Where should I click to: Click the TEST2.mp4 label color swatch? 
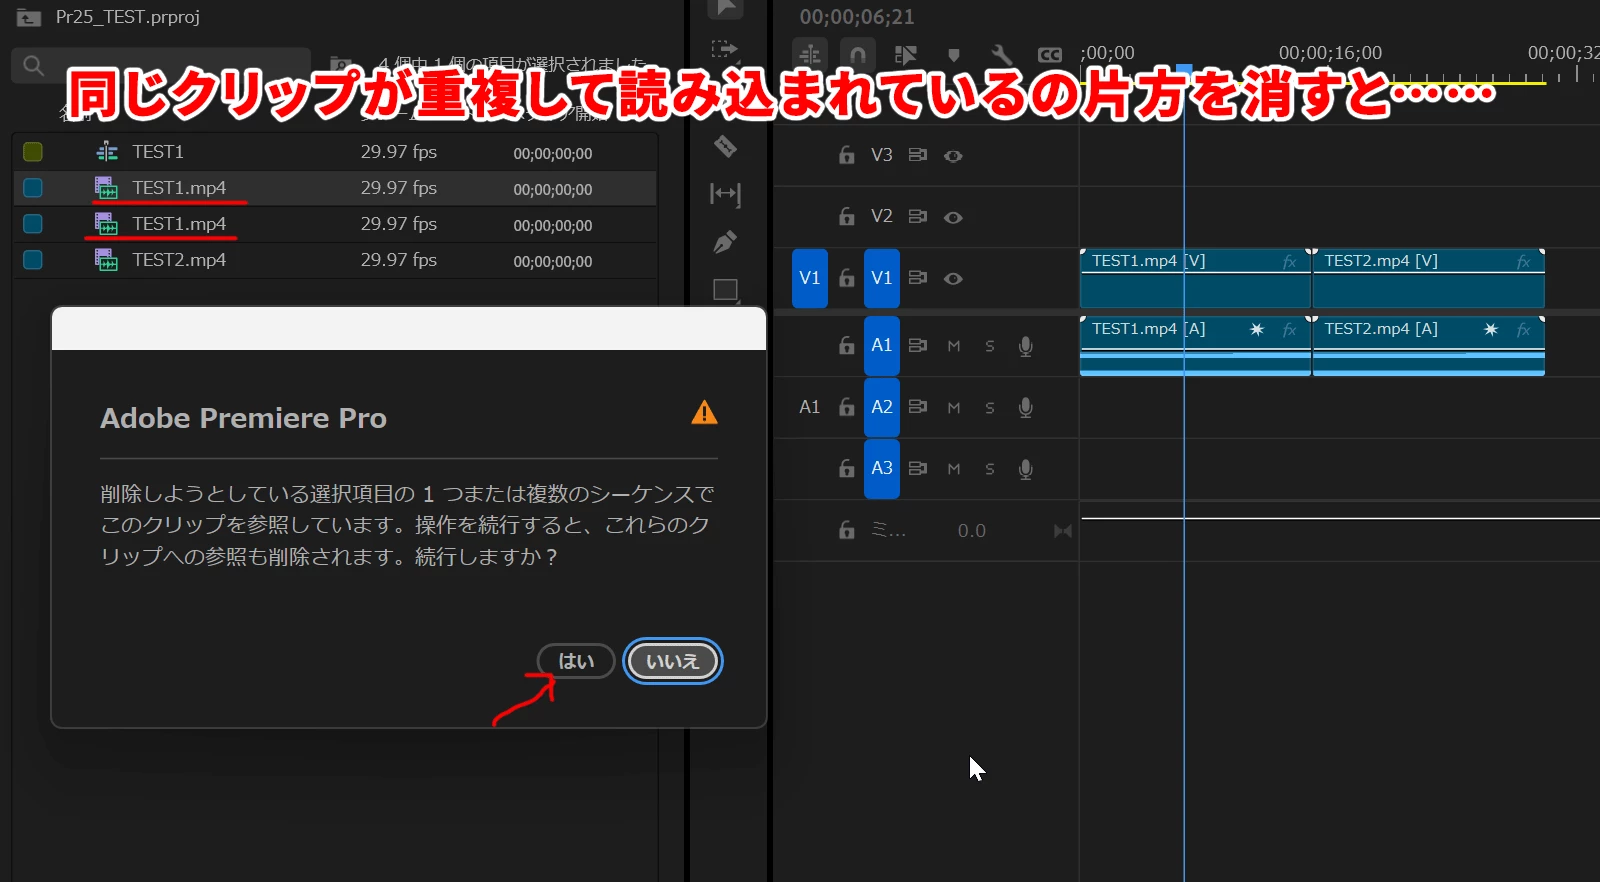[x=33, y=260]
